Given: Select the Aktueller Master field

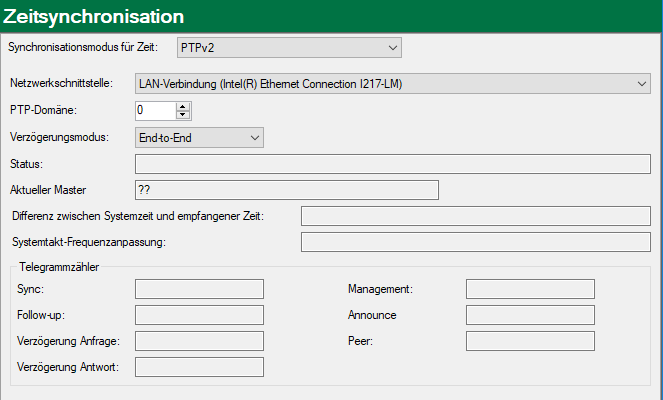Looking at the screenshot, I should click(286, 190).
